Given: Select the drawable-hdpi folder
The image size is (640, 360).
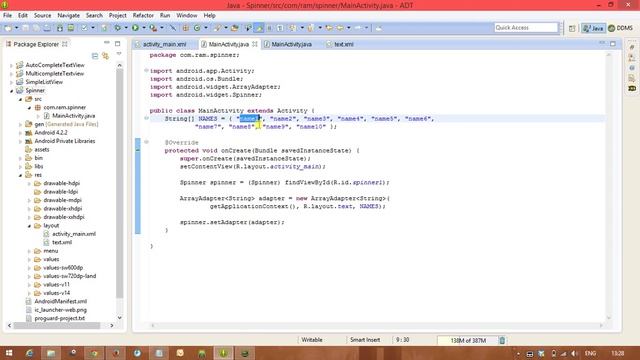Looking at the screenshot, I should pyautogui.click(x=61, y=183).
